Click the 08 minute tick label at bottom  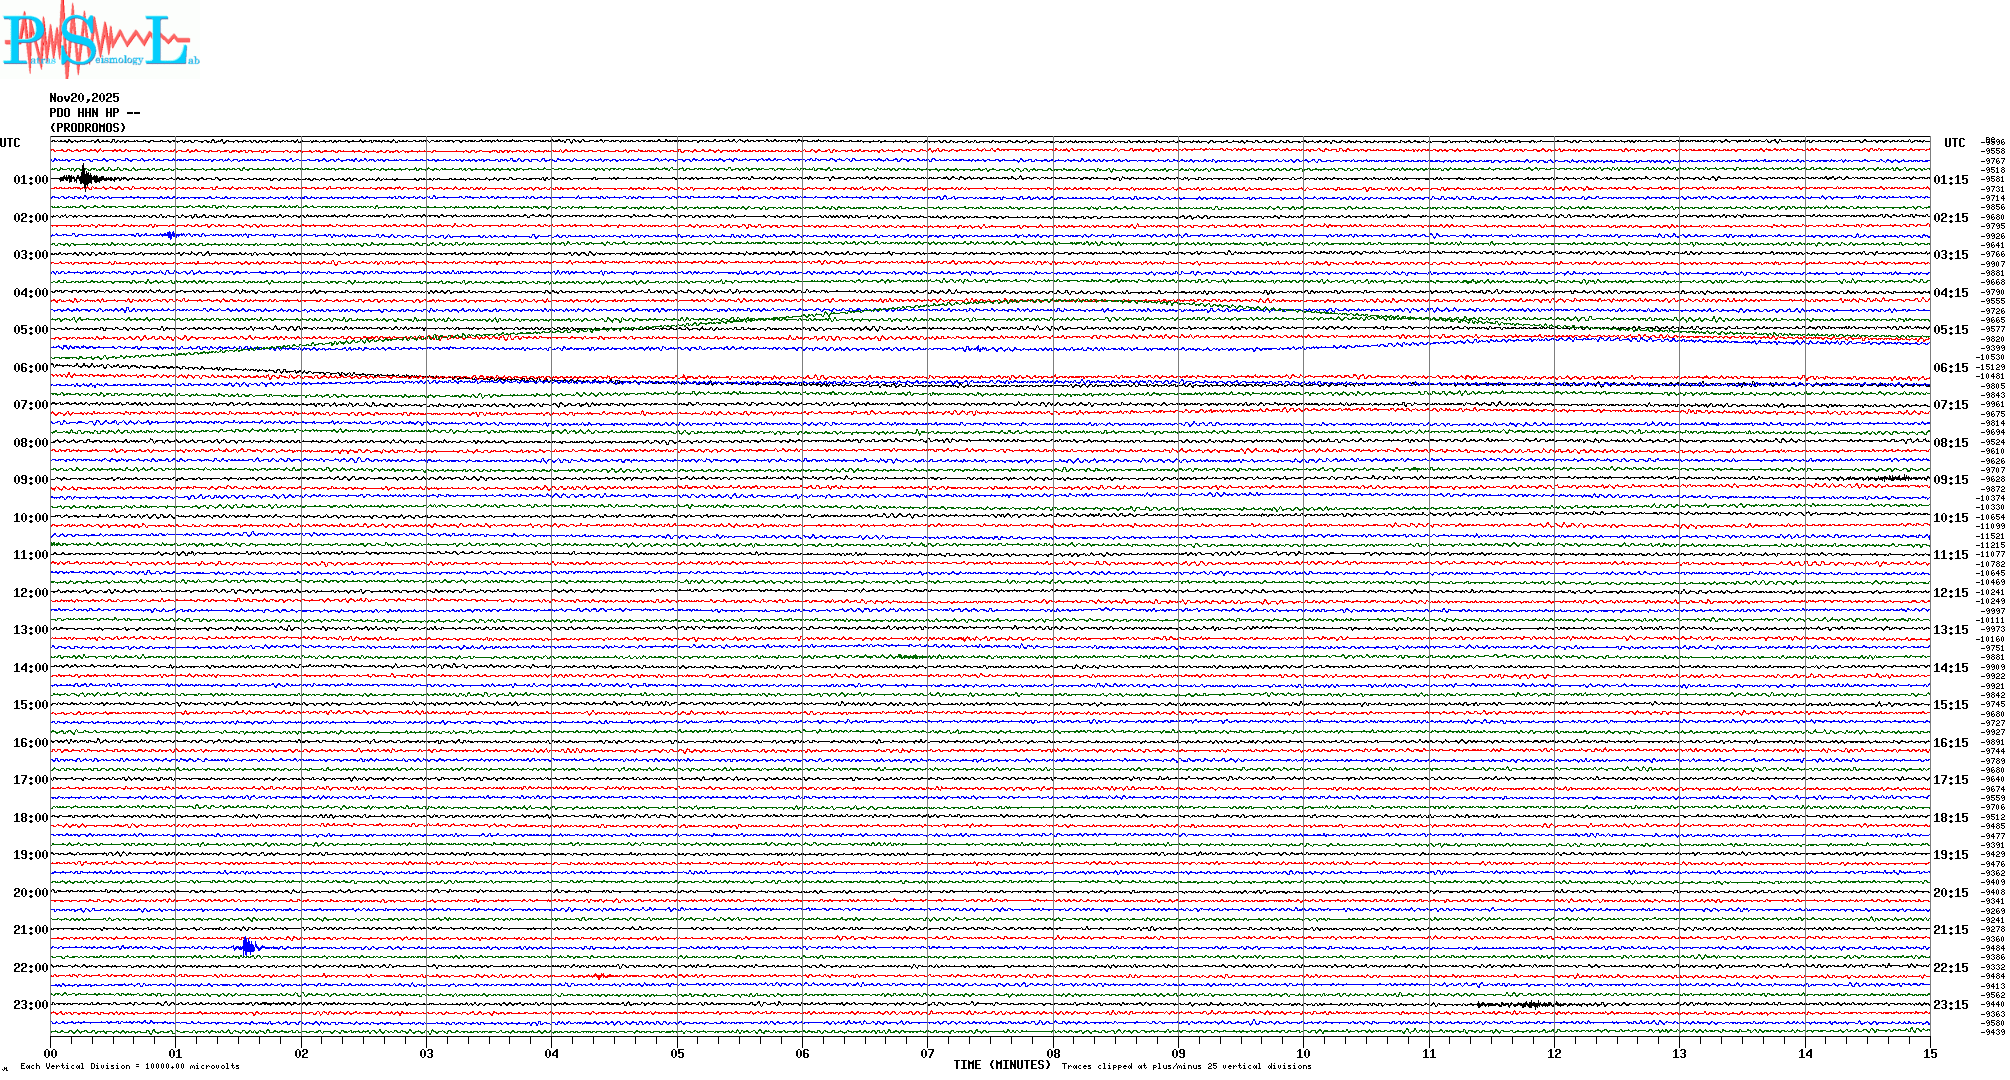coord(1053,1054)
